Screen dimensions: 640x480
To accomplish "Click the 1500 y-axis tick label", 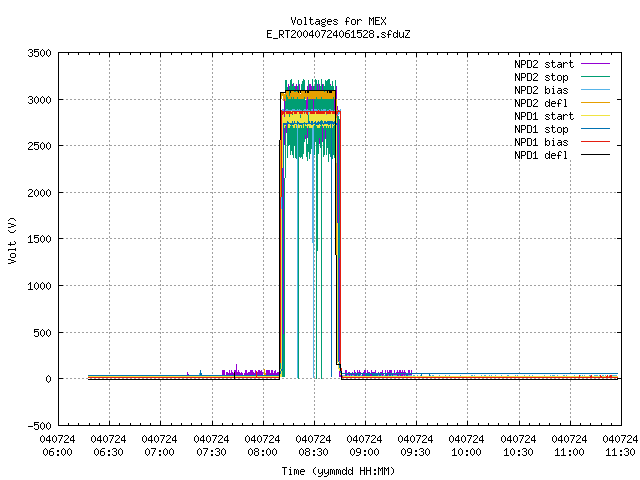I will click(40, 239).
